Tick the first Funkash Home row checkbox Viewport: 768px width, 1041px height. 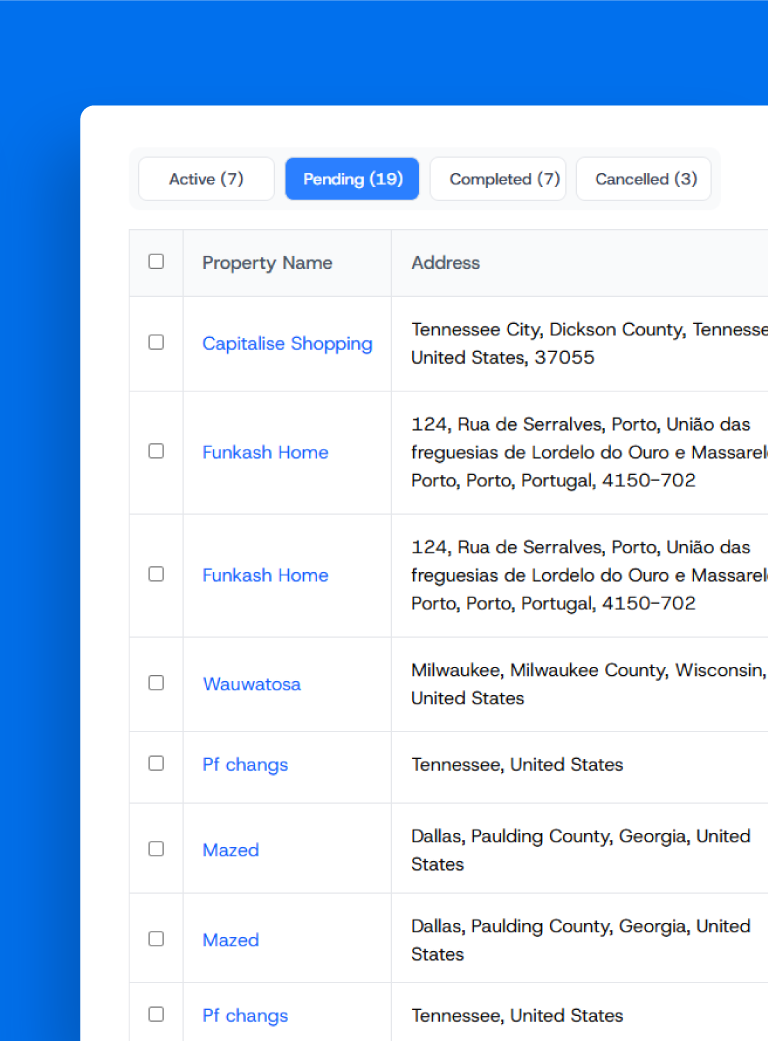tap(156, 451)
